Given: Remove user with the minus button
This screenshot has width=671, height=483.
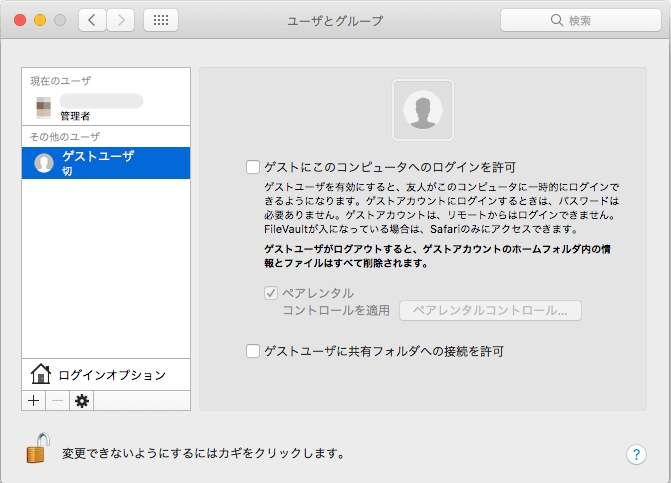Looking at the screenshot, I should coord(57,401).
